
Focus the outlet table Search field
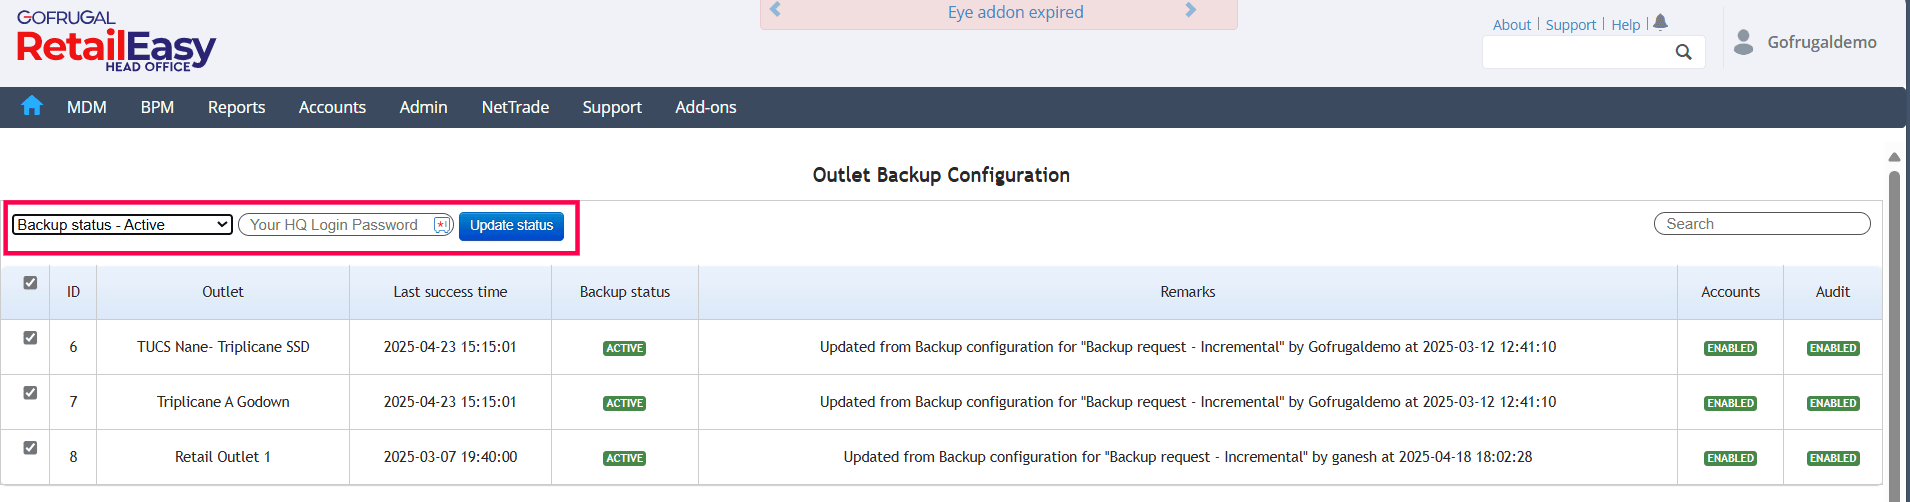(x=1761, y=224)
